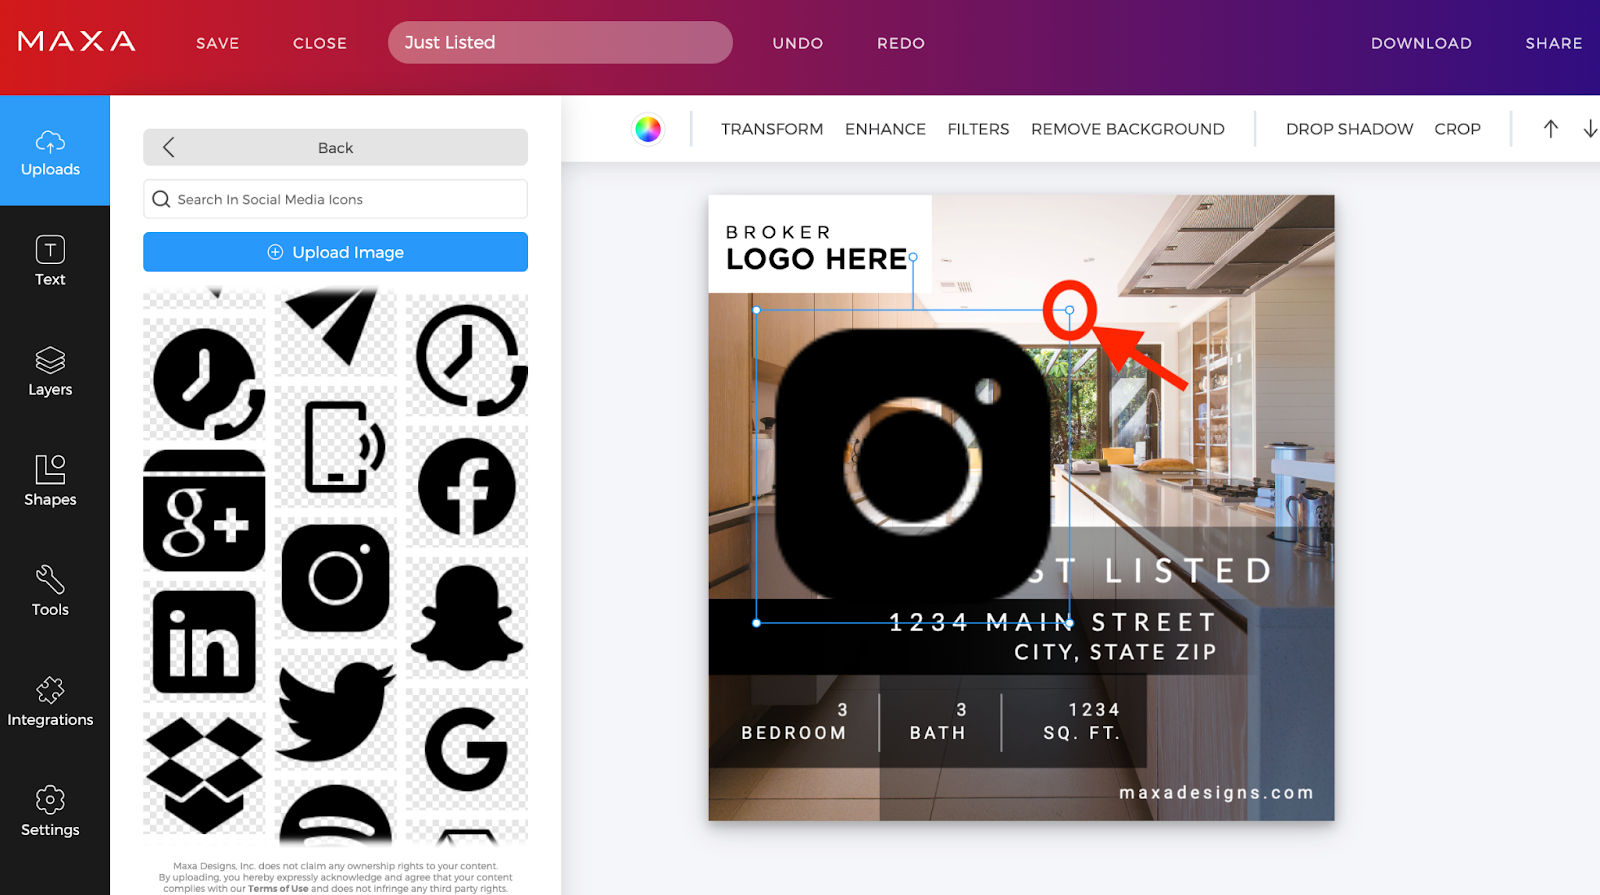Select the Google Plus icon thumbnail
The height and width of the screenshot is (895, 1600).
coord(205,511)
